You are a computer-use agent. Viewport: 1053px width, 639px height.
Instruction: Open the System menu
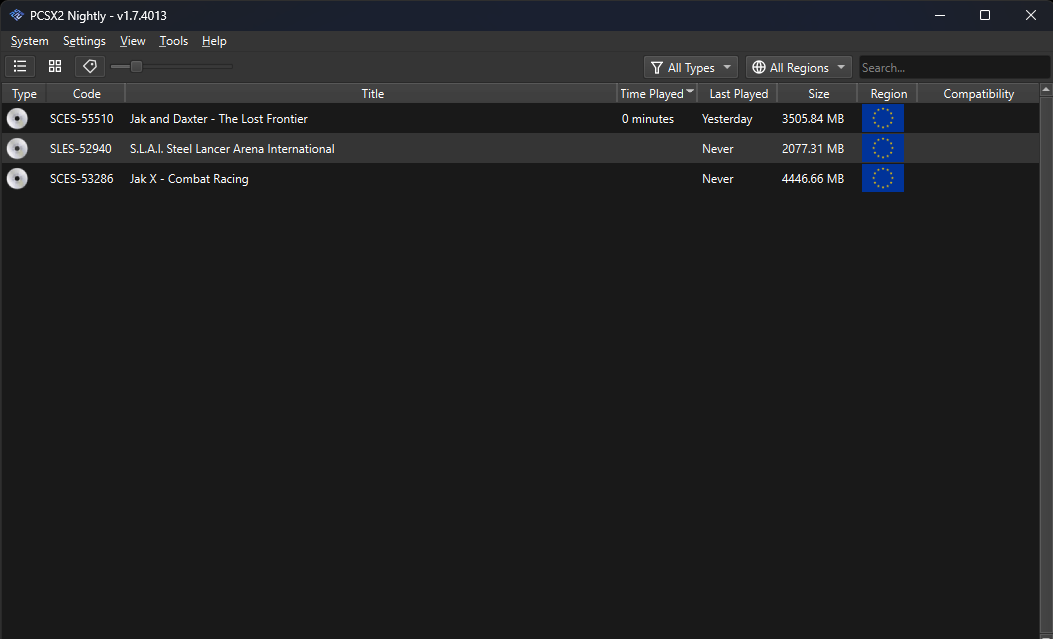click(x=30, y=41)
